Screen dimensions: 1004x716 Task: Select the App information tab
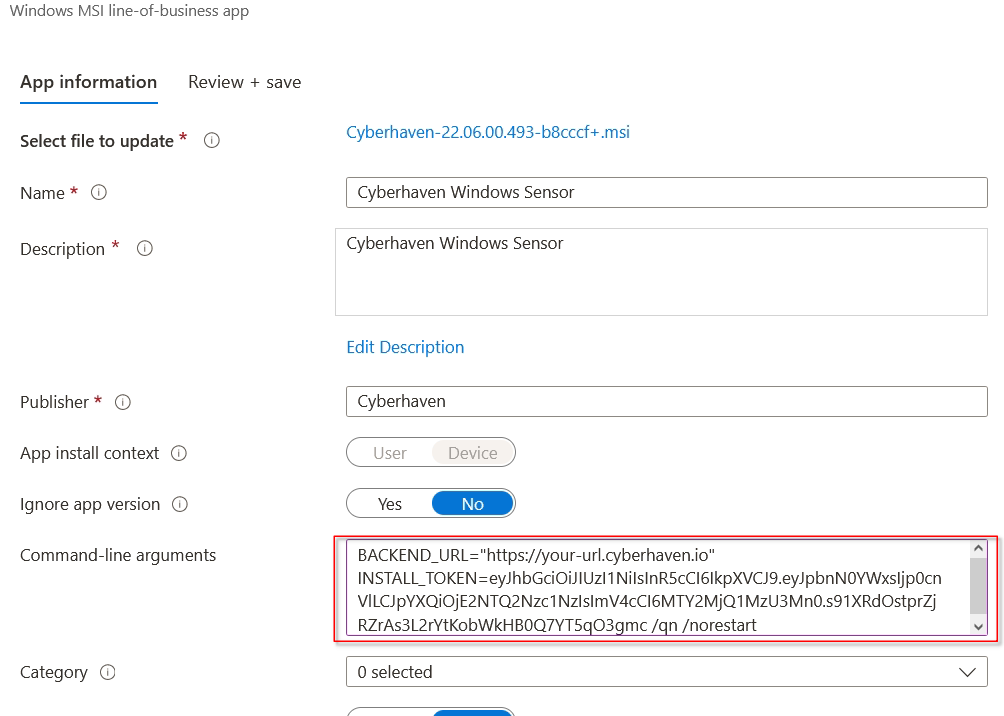click(88, 82)
